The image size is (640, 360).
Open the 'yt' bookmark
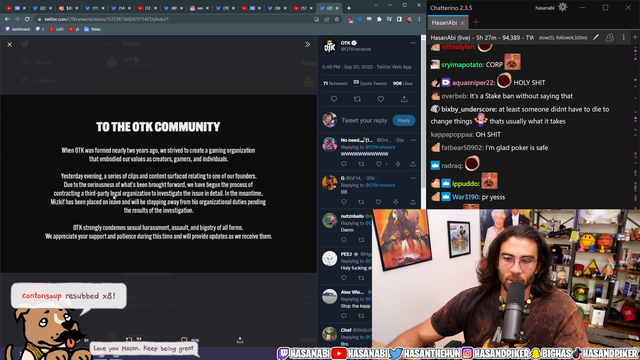74,29
